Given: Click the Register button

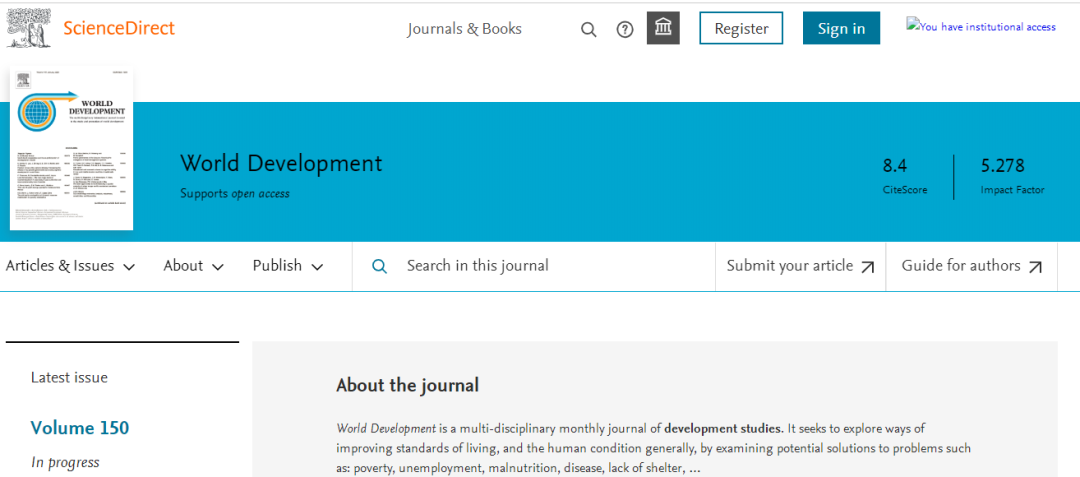Looking at the screenshot, I should coord(741,29).
